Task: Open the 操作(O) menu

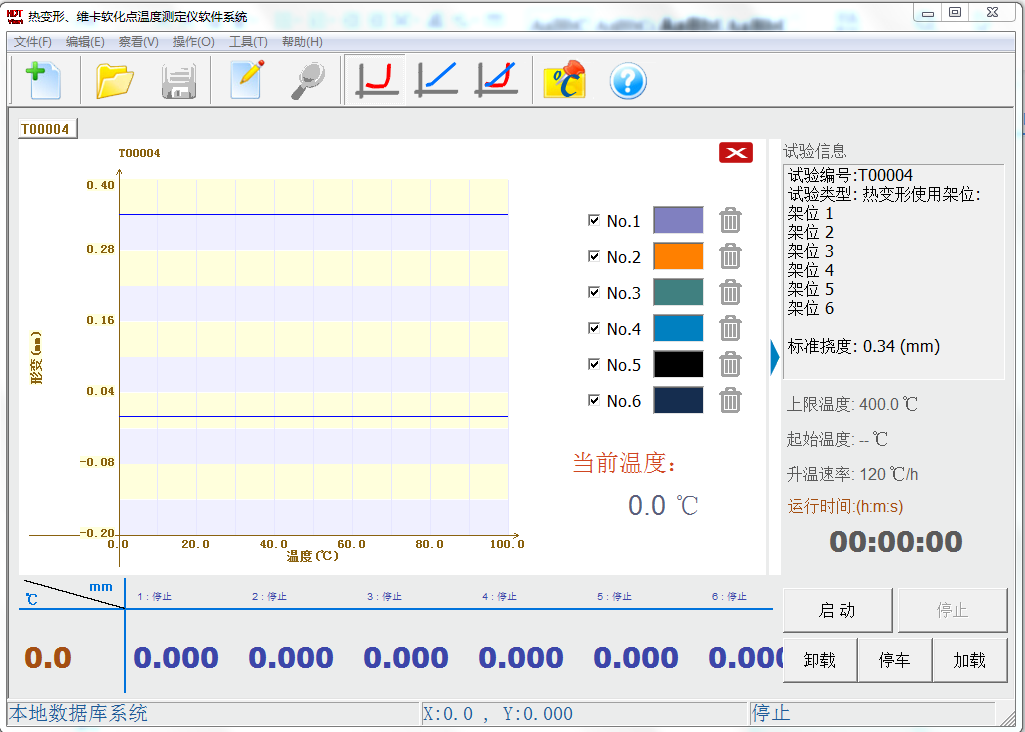Action: [x=193, y=42]
